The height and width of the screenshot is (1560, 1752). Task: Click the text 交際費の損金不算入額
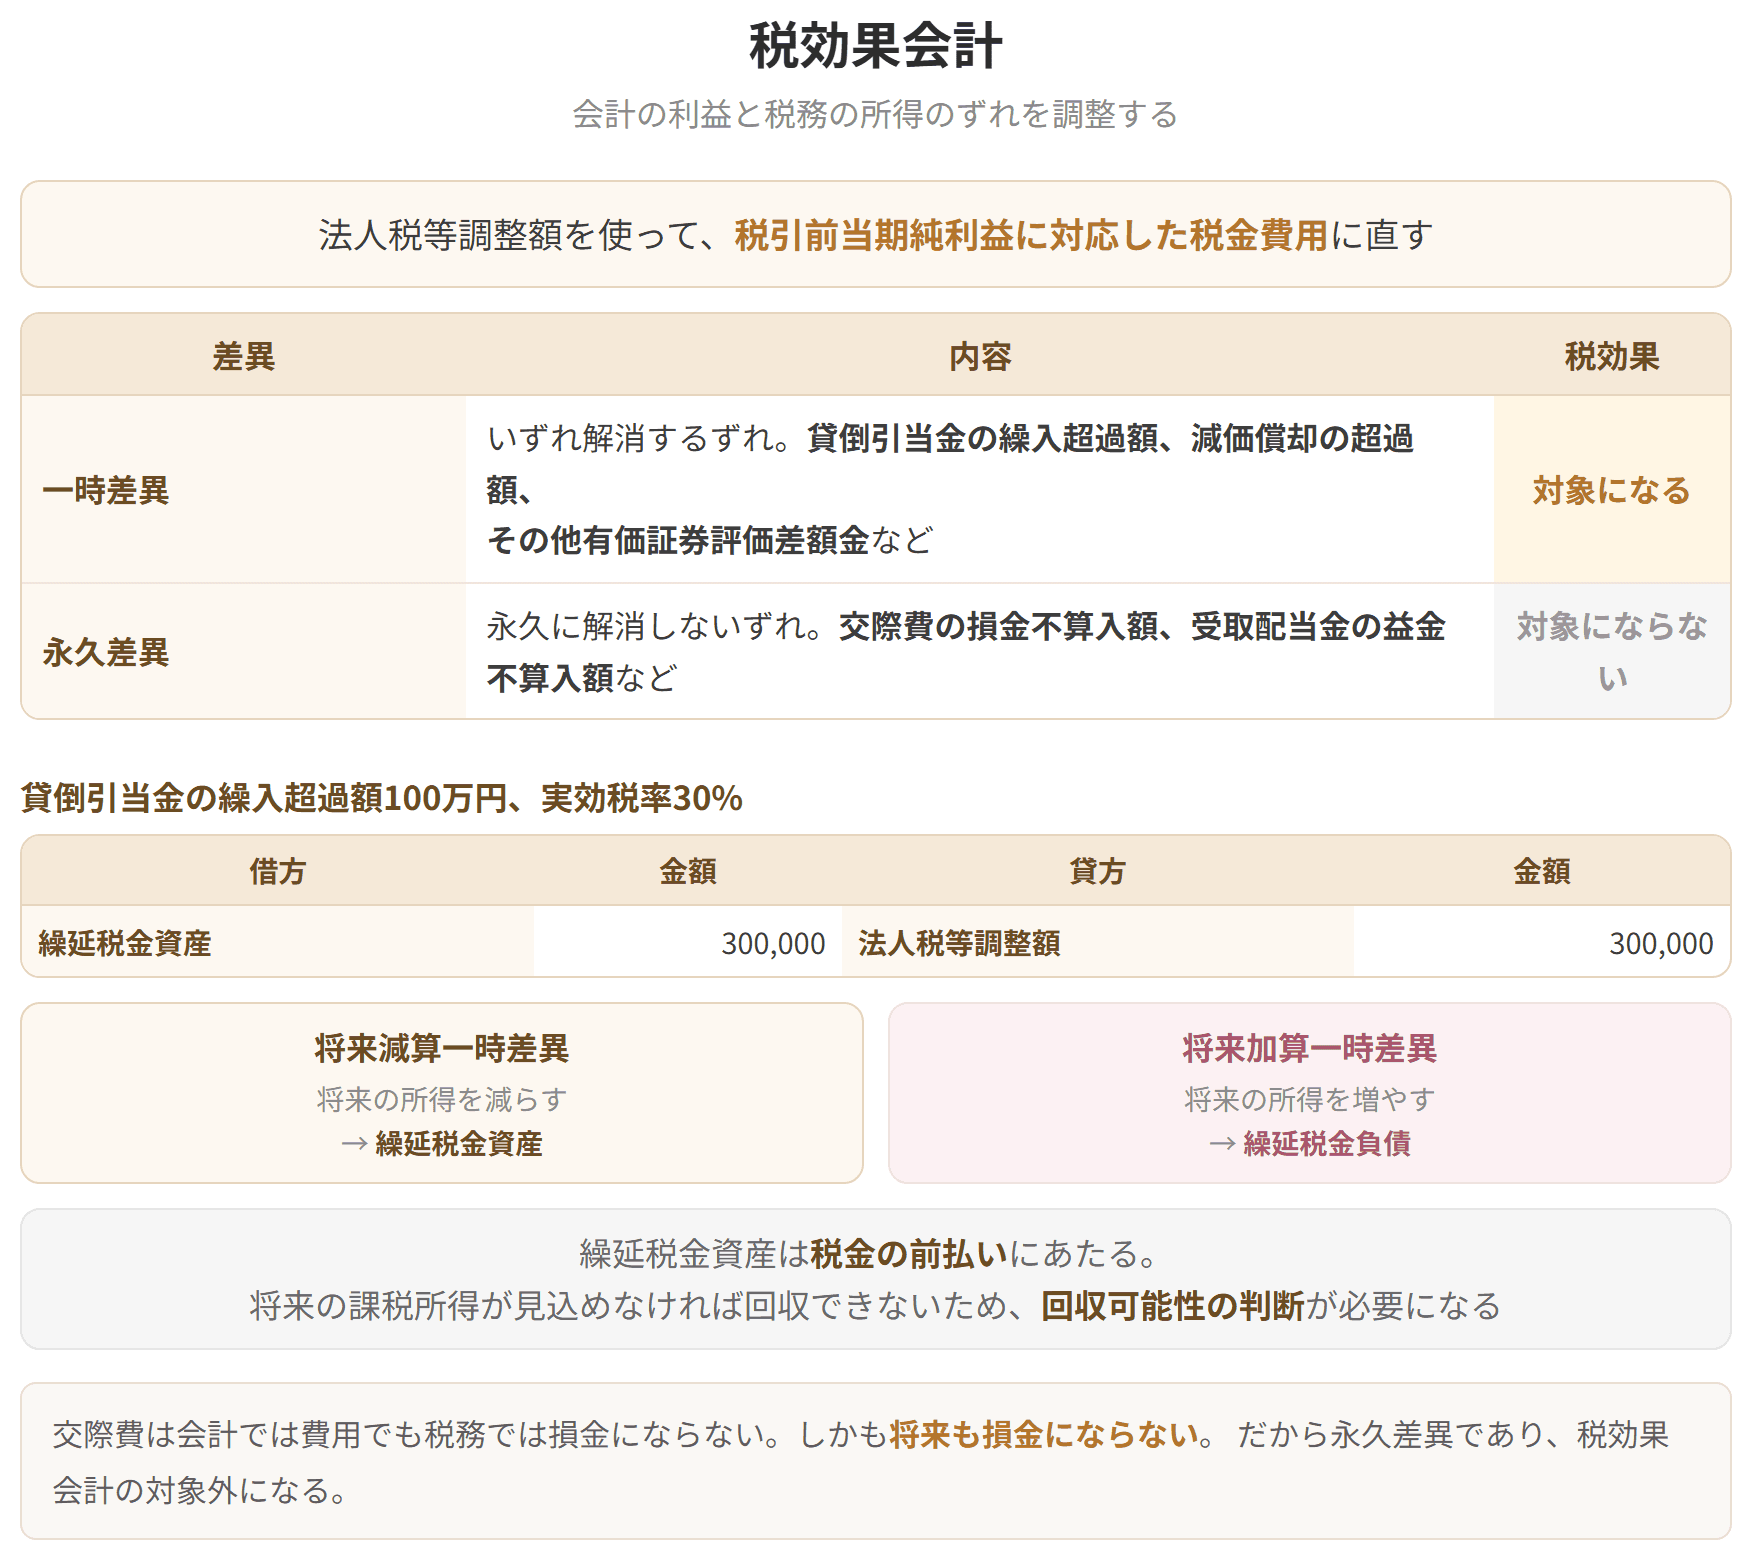998,626
